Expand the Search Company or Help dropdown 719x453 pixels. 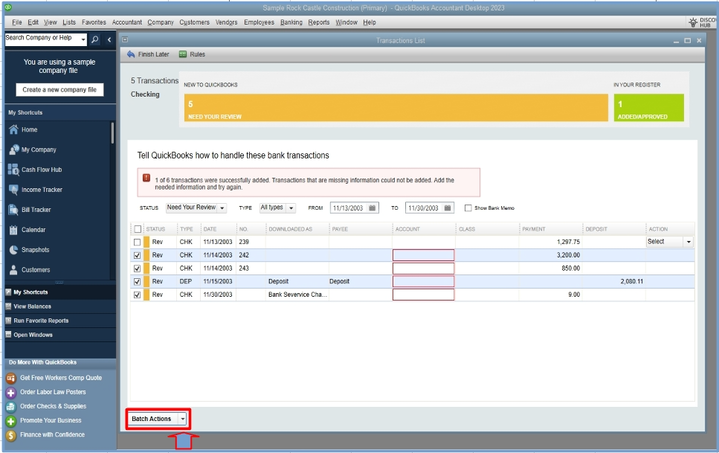tap(83, 39)
